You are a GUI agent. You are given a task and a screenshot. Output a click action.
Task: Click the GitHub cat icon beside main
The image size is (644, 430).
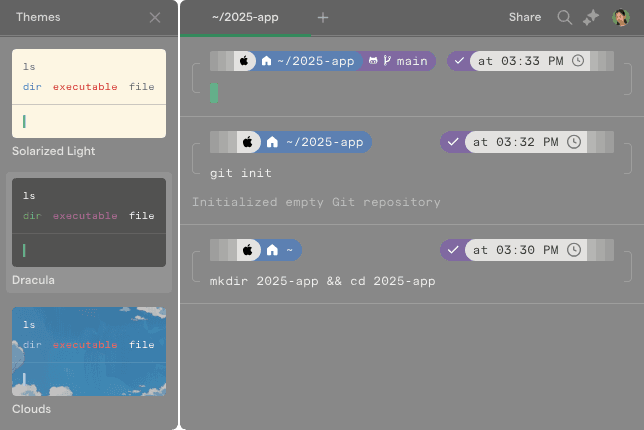(x=373, y=61)
